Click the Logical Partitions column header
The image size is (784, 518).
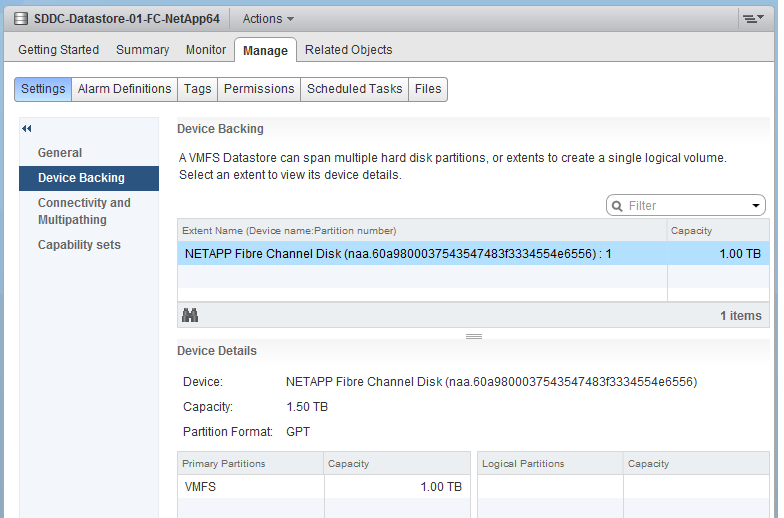pyautogui.click(x=550, y=464)
